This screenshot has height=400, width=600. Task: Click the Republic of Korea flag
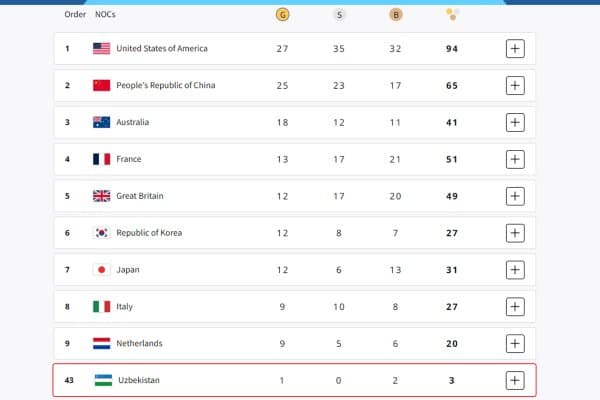click(x=101, y=233)
